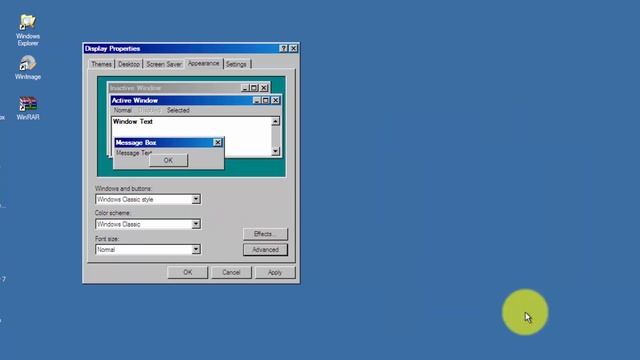Select the WinRAR desktop shortcut

[28, 108]
